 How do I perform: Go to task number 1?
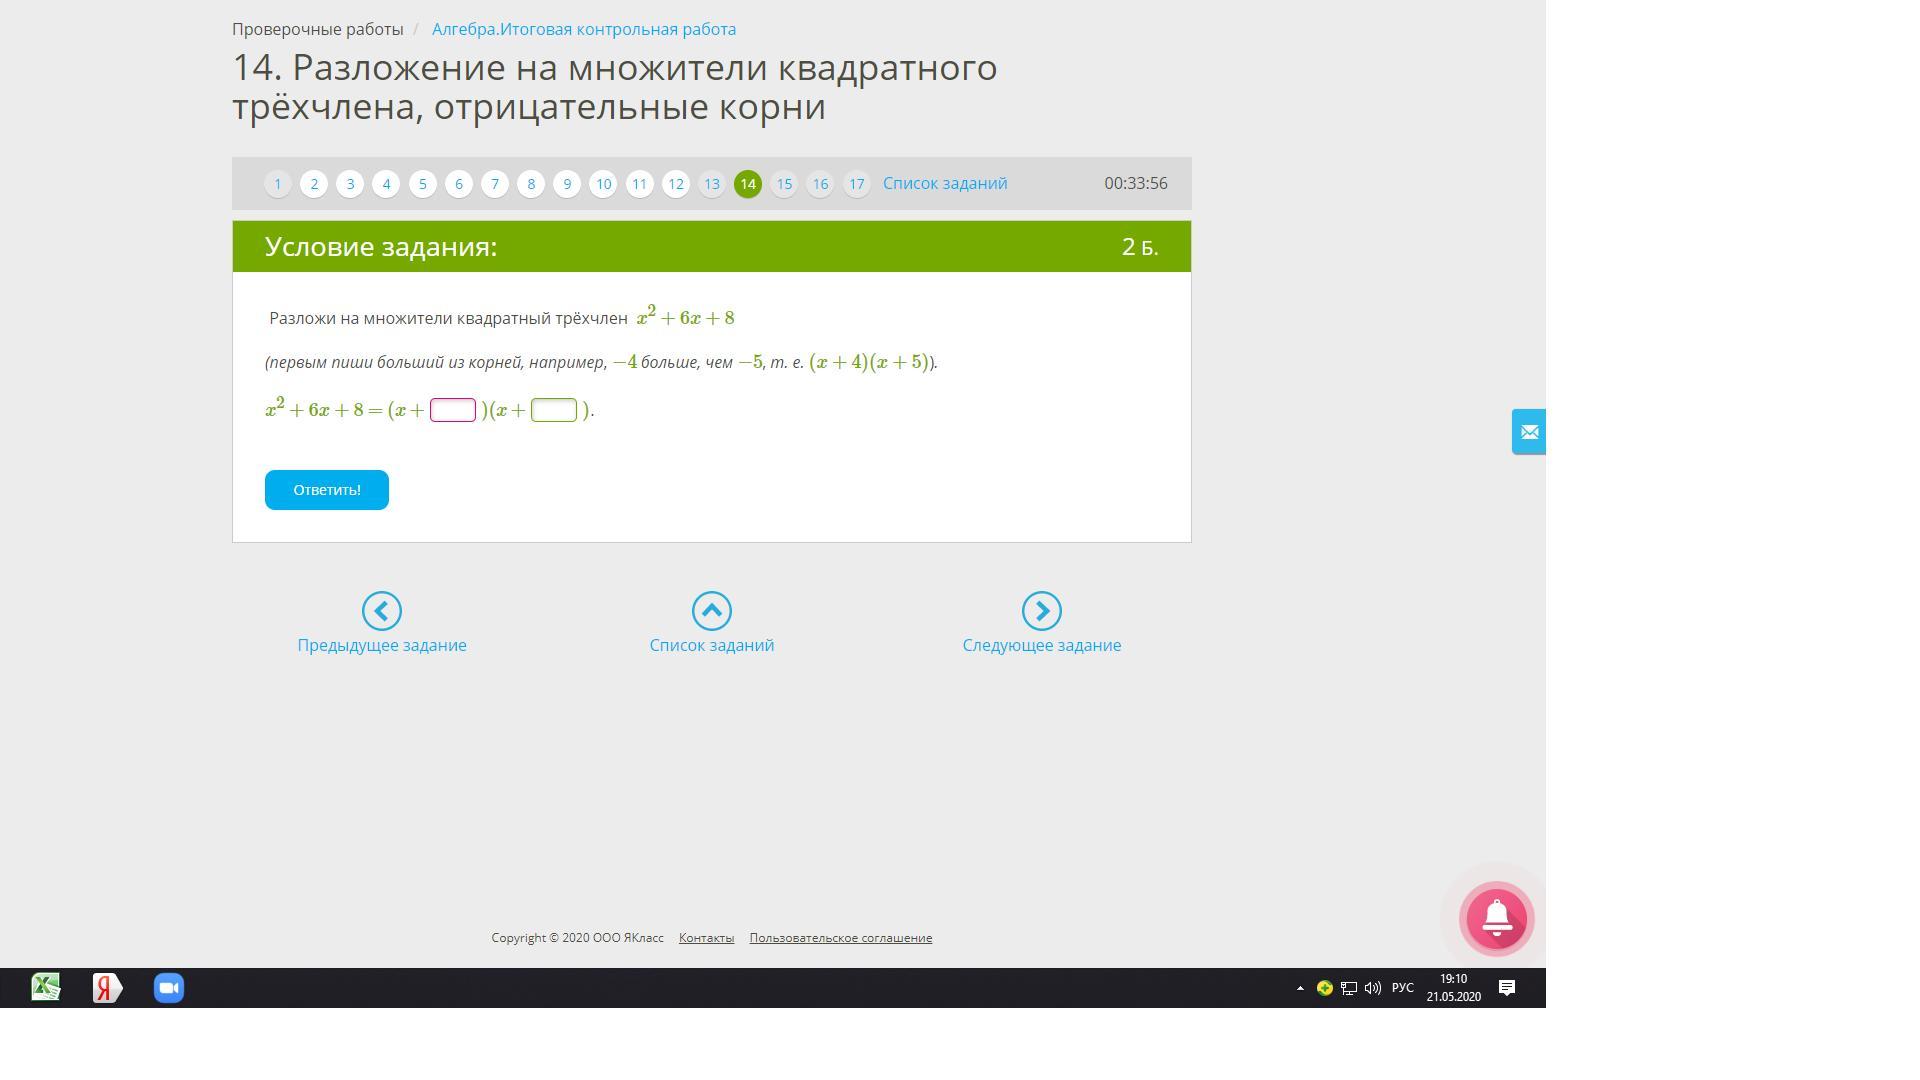coord(278,184)
